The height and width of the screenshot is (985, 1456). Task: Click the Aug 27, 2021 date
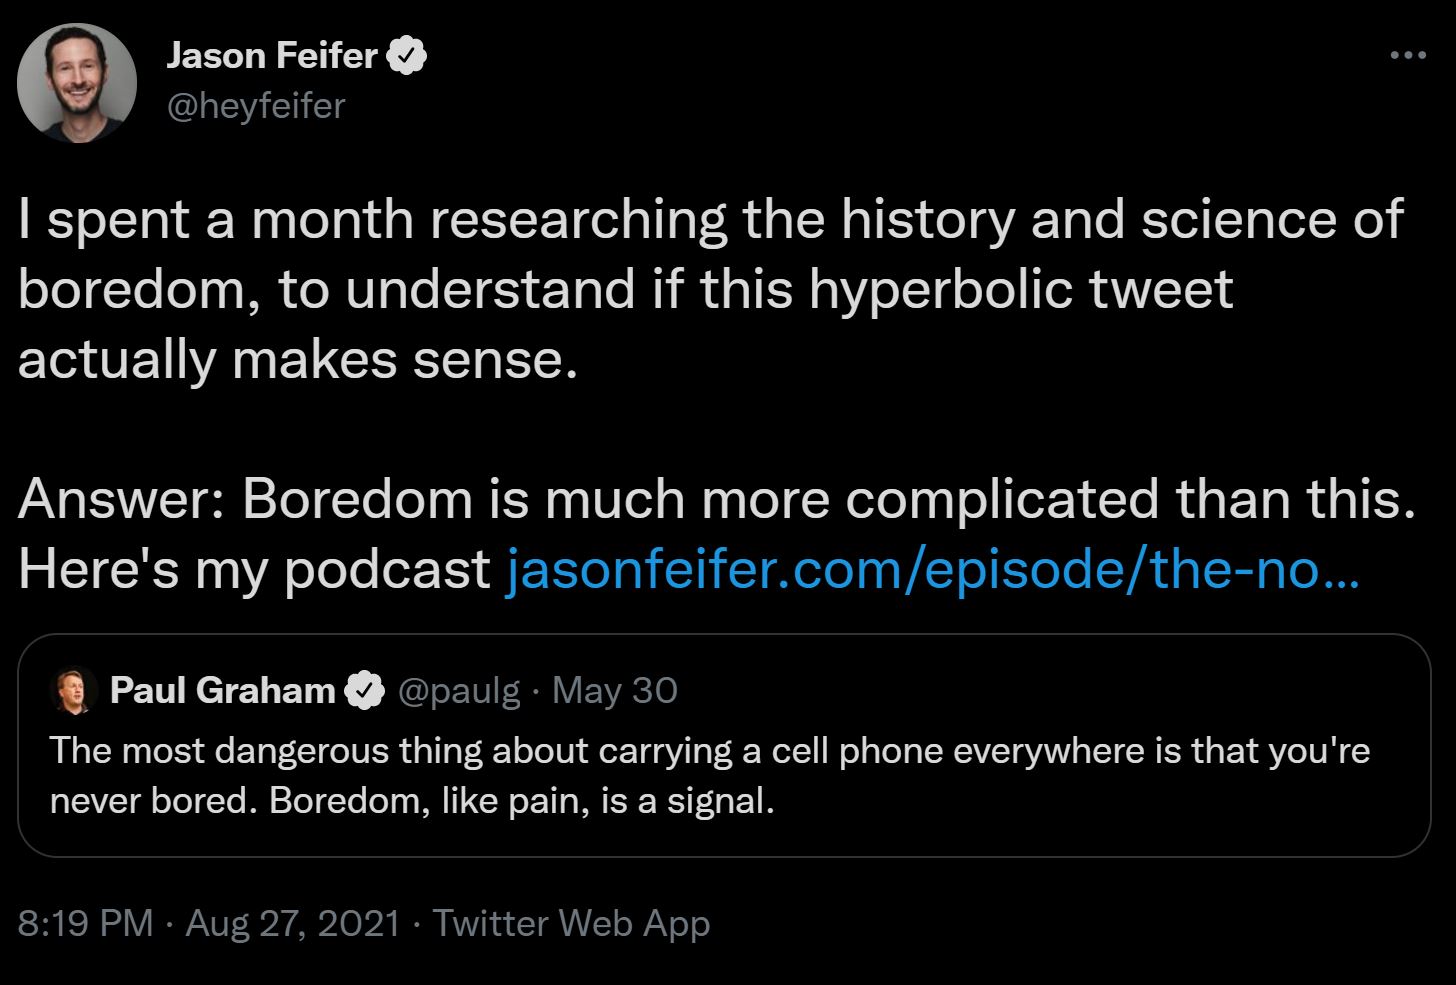pyautogui.click(x=293, y=923)
